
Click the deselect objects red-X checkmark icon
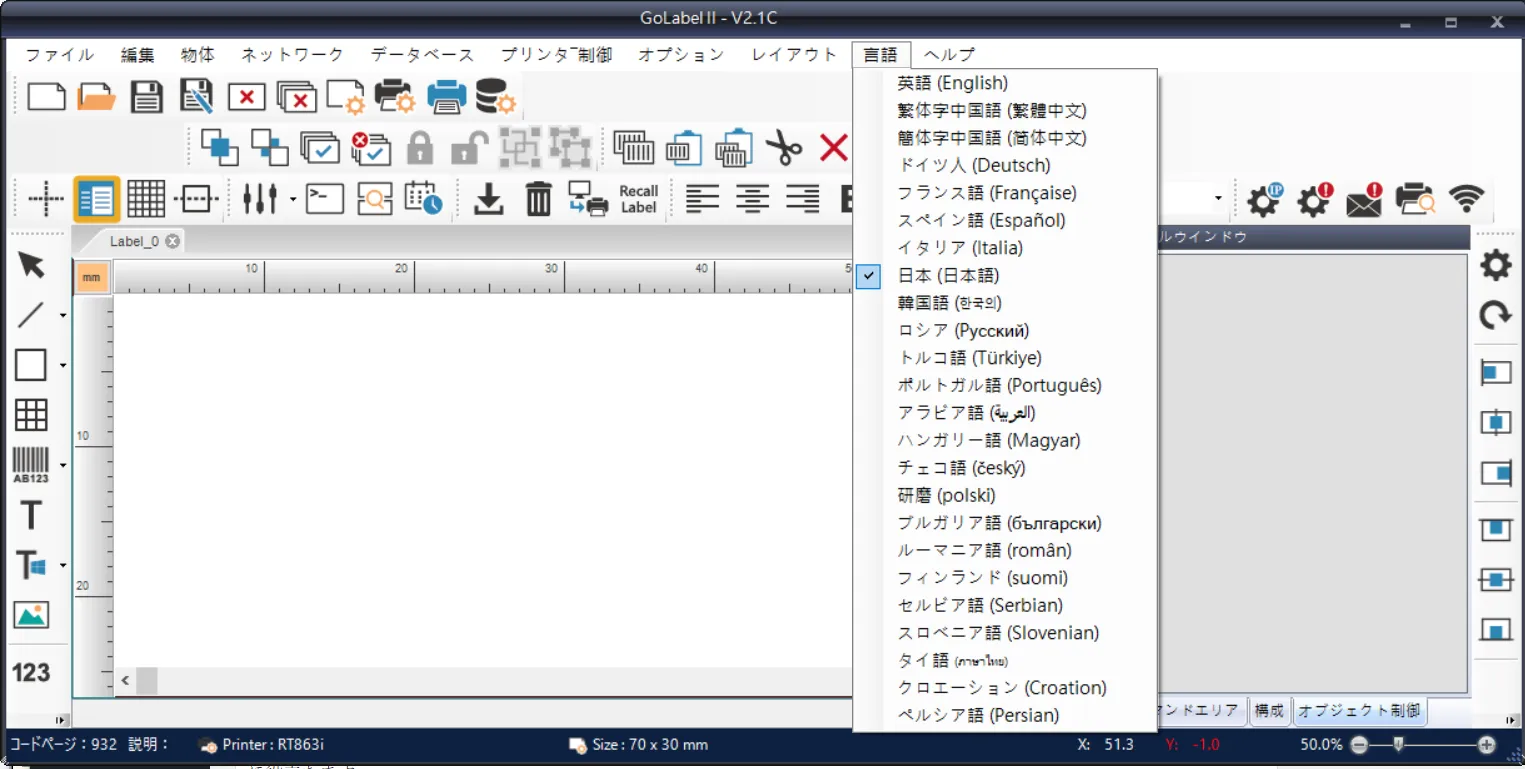[x=370, y=148]
